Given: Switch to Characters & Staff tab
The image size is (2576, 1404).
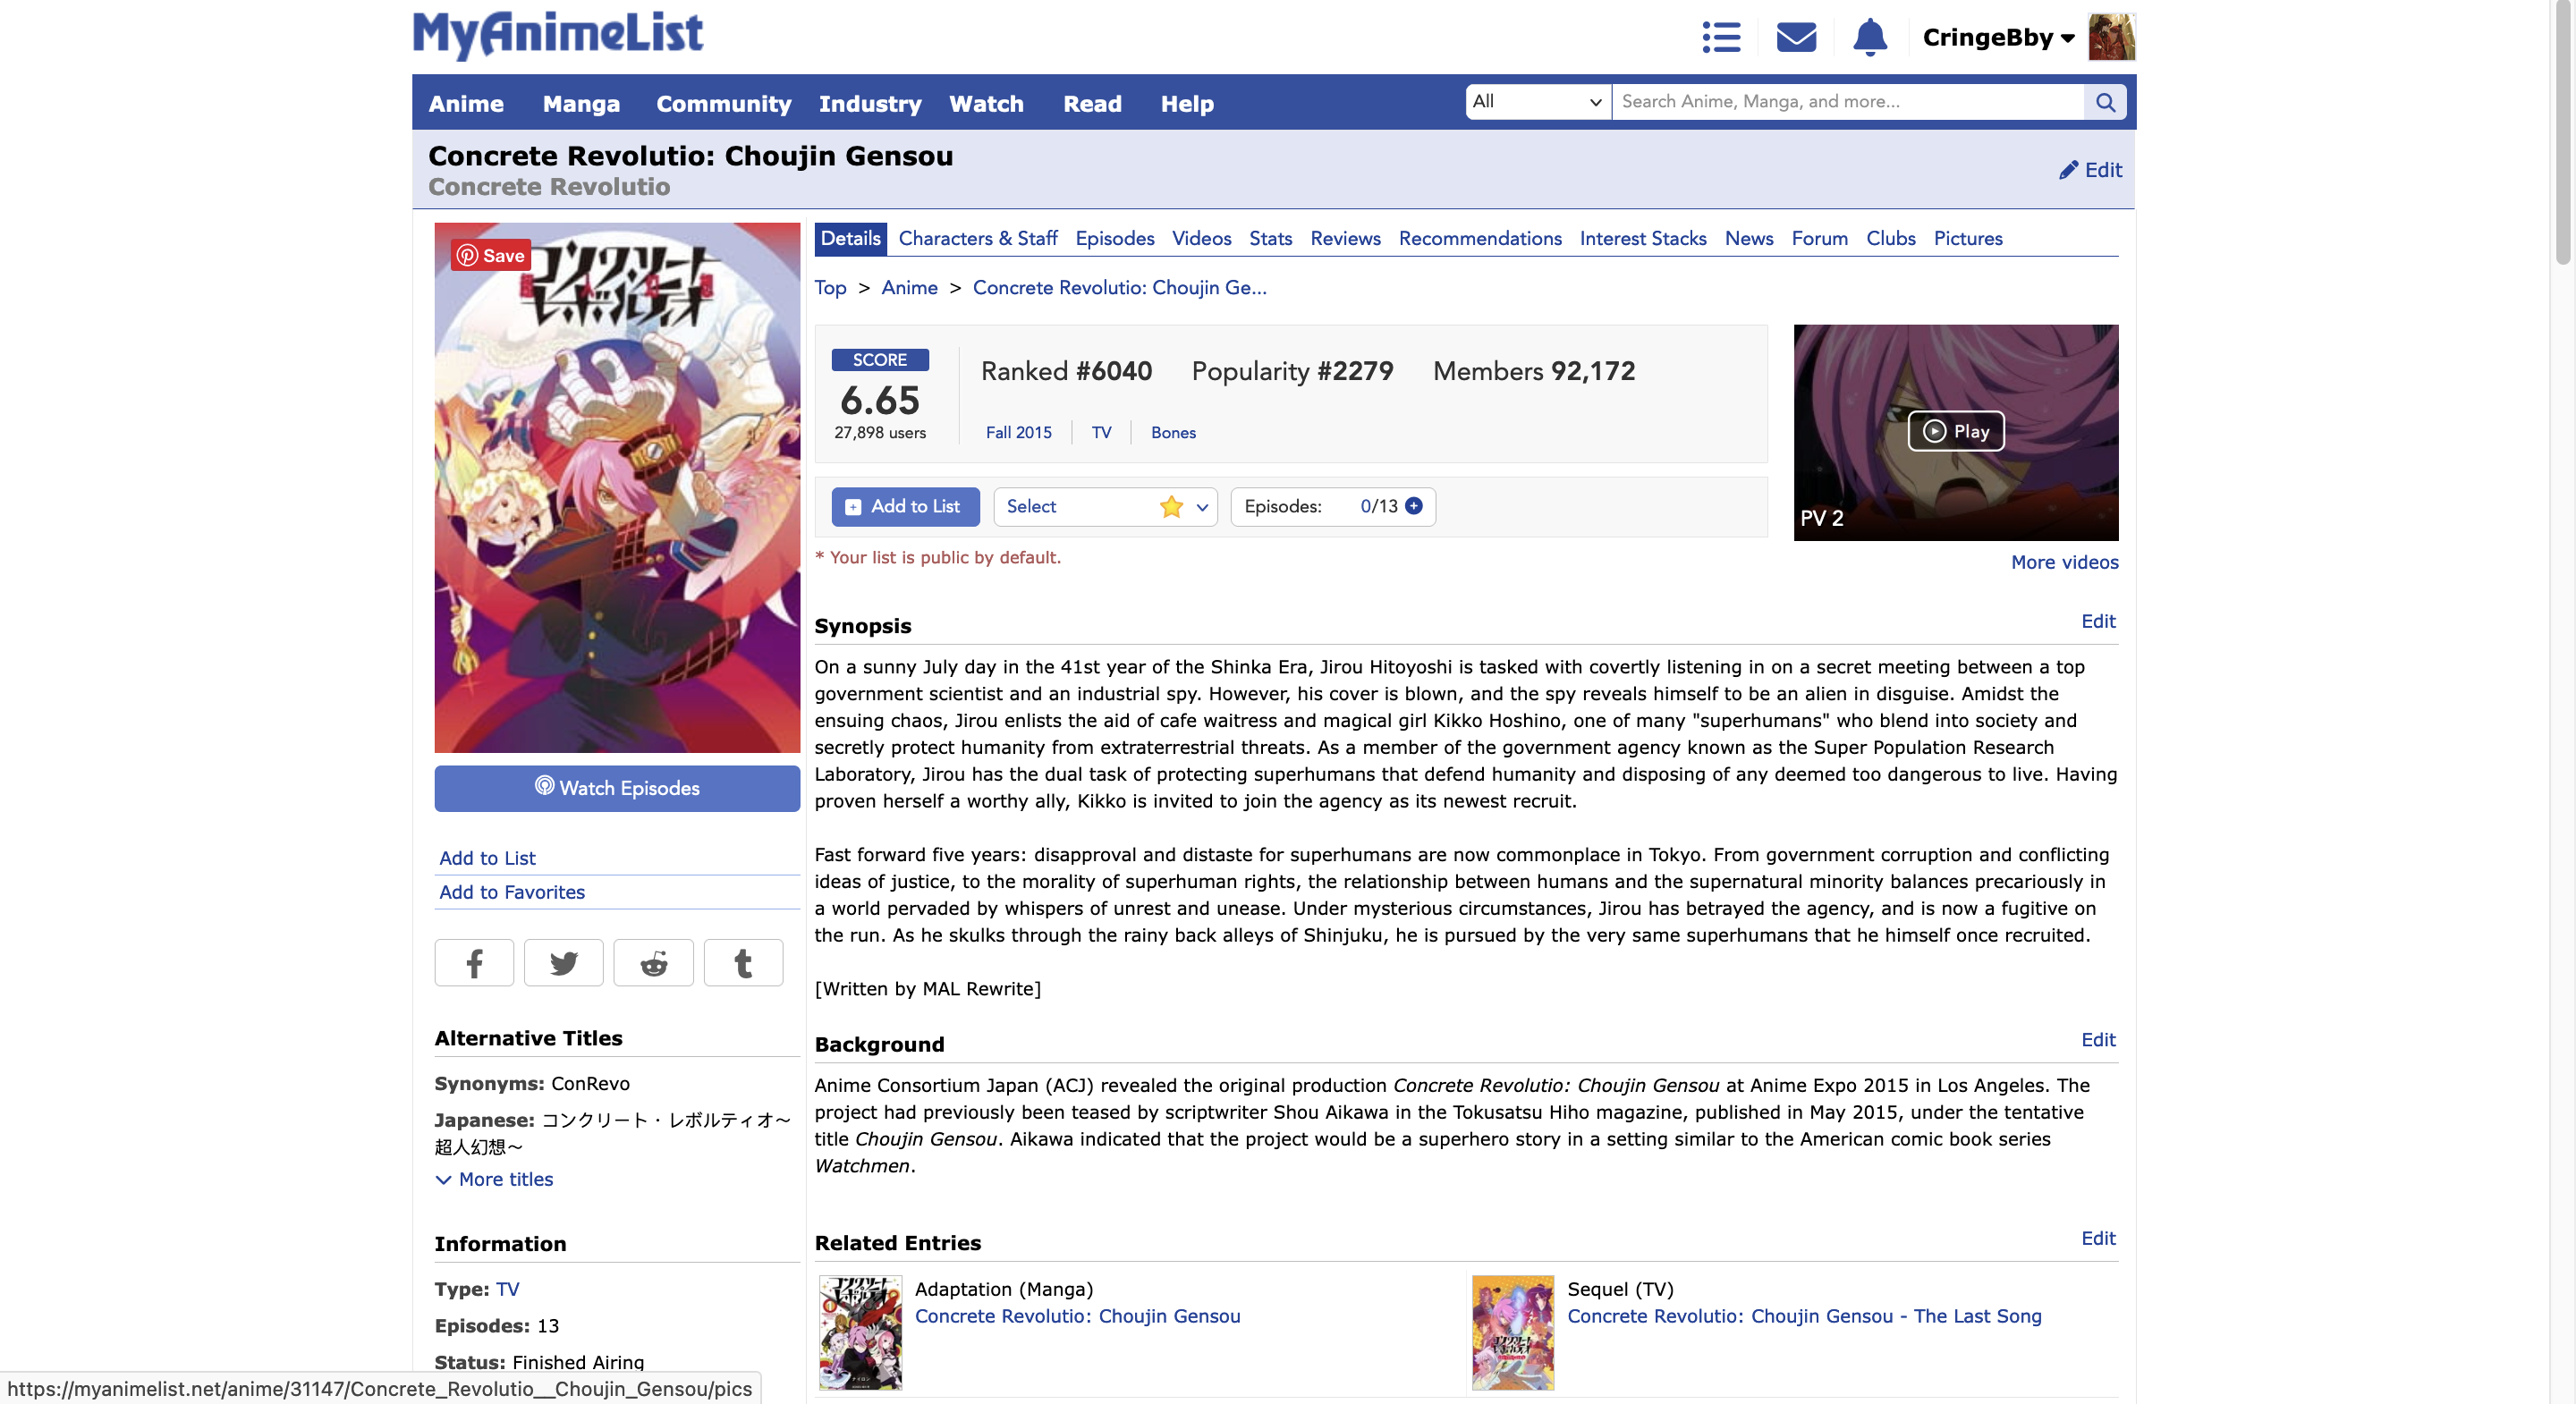Looking at the screenshot, I should point(977,238).
